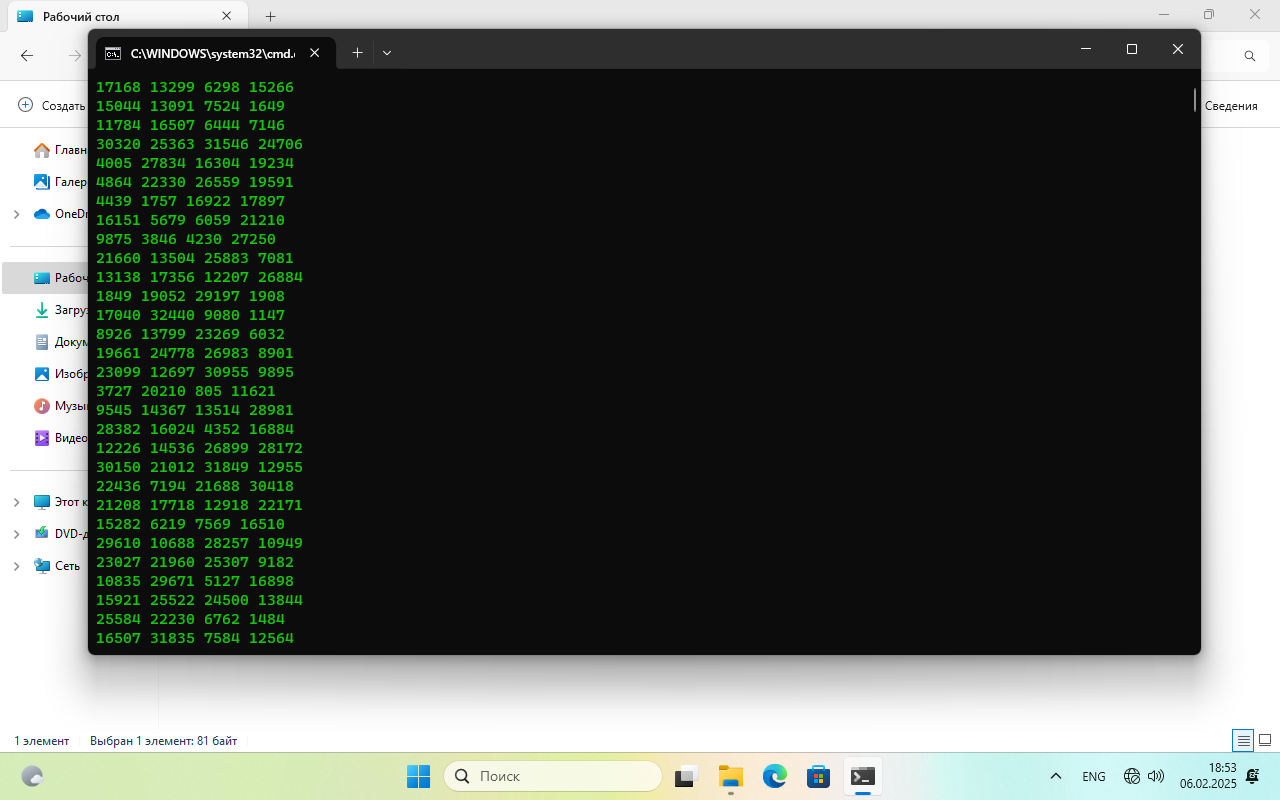Open Документы folder in sidebar
Screen dimensions: 1280x800
tap(60, 342)
